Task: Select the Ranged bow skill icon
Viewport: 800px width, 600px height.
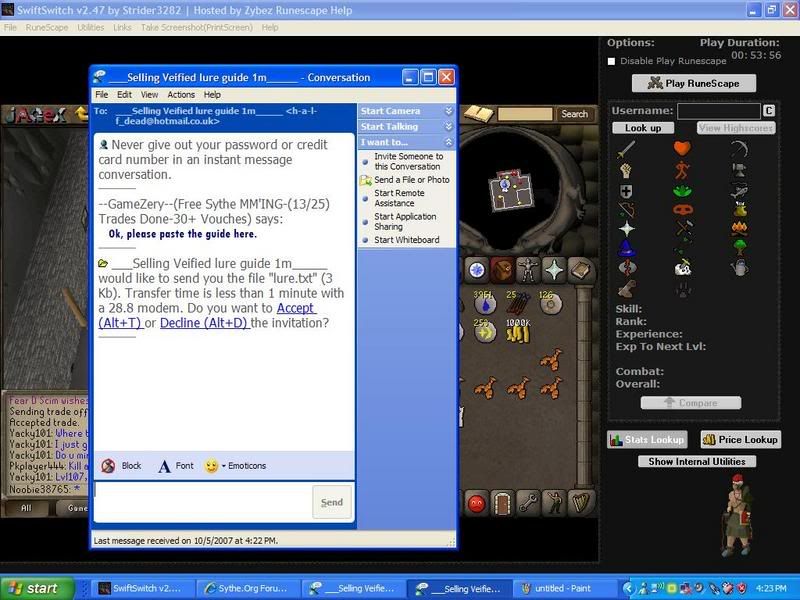Action: (626, 210)
